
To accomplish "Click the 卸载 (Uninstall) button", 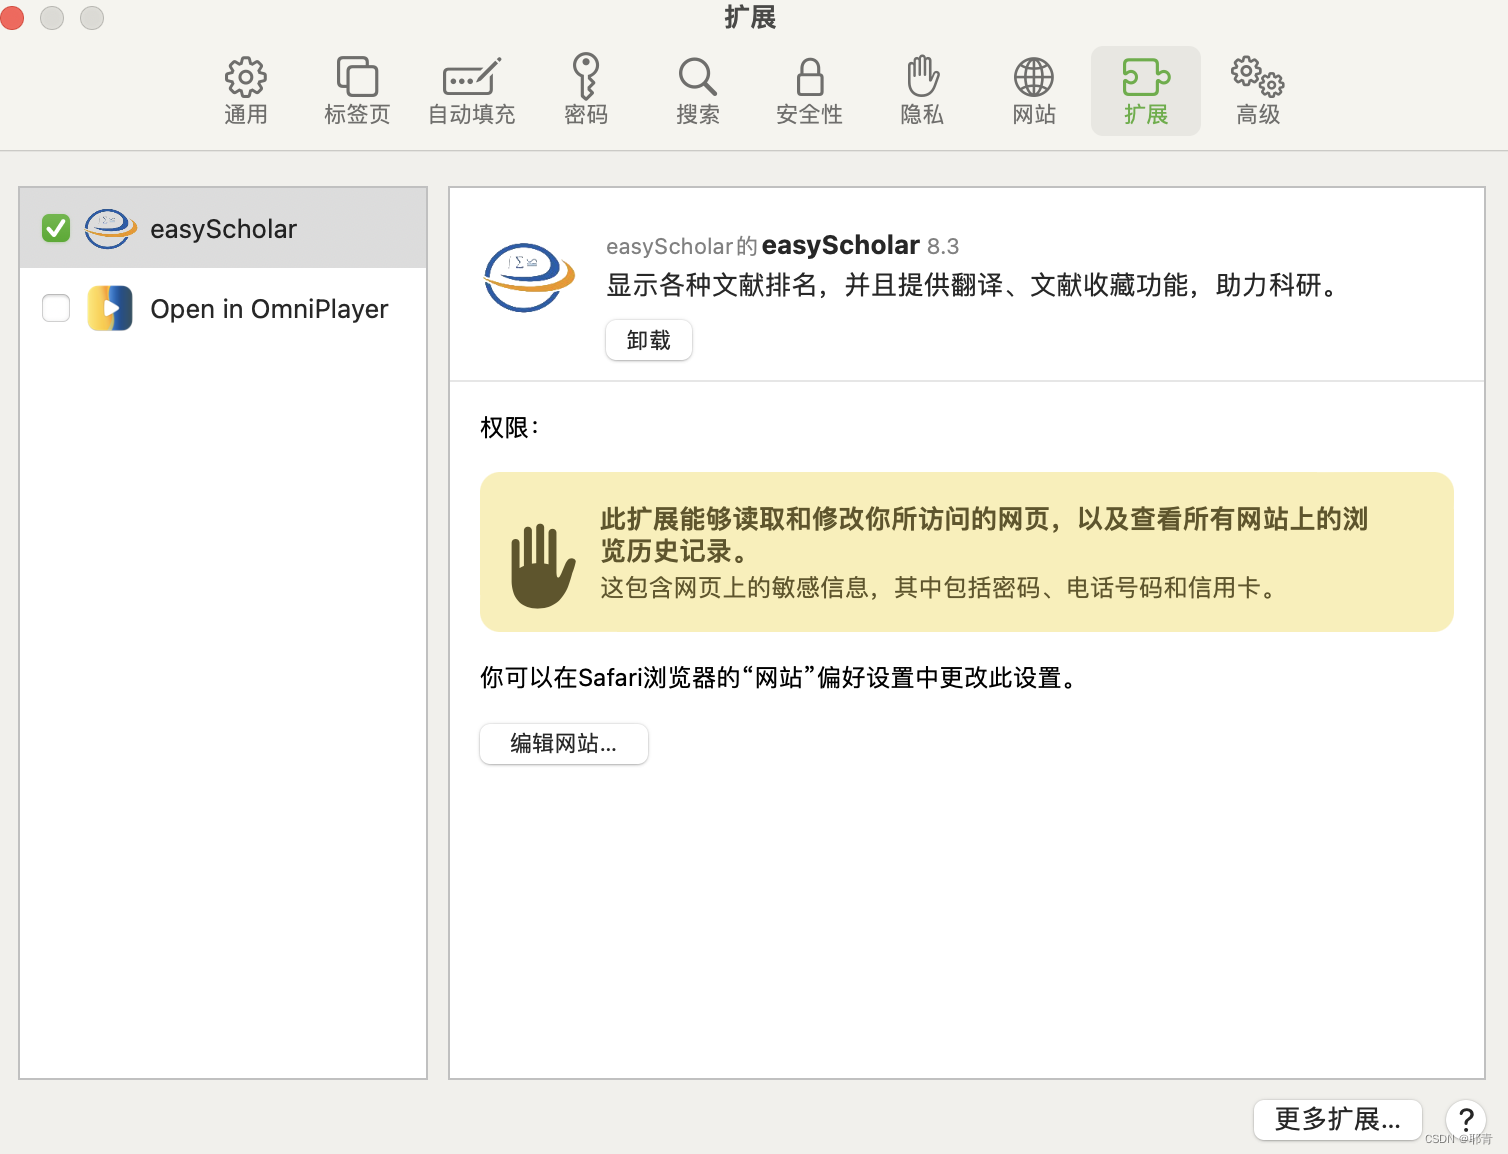I will [648, 340].
